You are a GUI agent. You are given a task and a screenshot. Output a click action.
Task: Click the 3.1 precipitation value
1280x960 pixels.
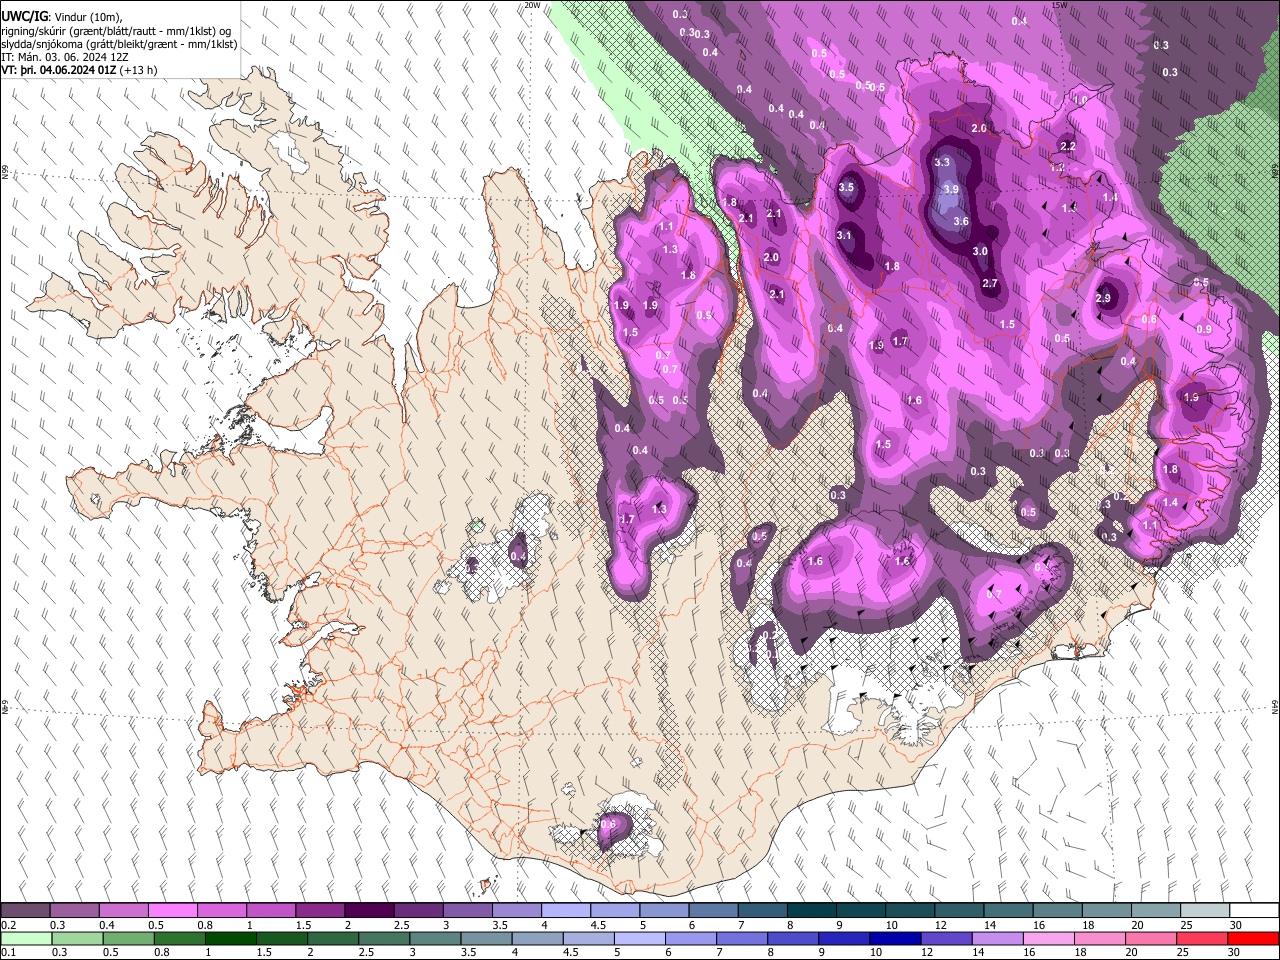[844, 236]
